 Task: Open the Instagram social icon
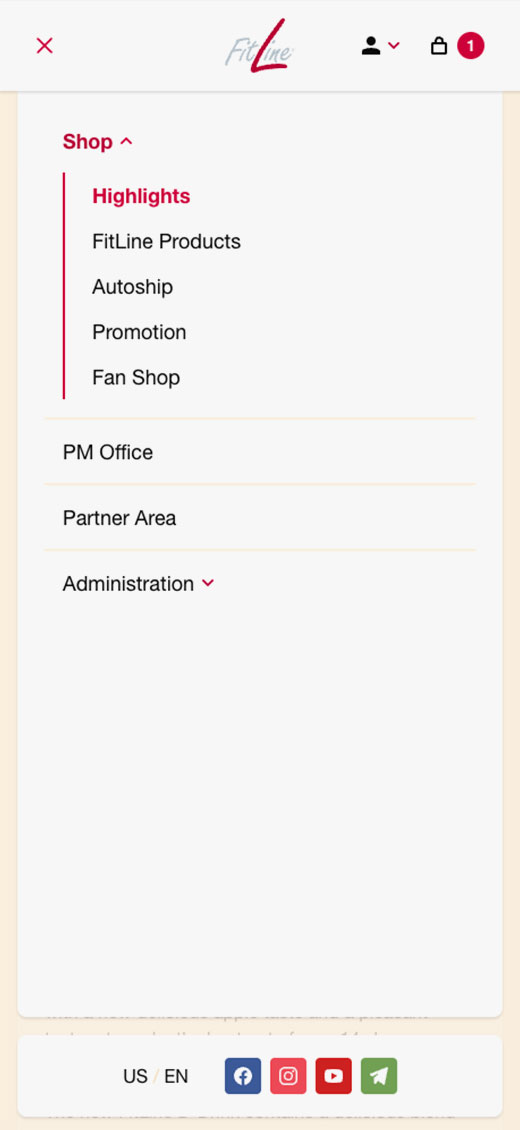click(x=288, y=1076)
